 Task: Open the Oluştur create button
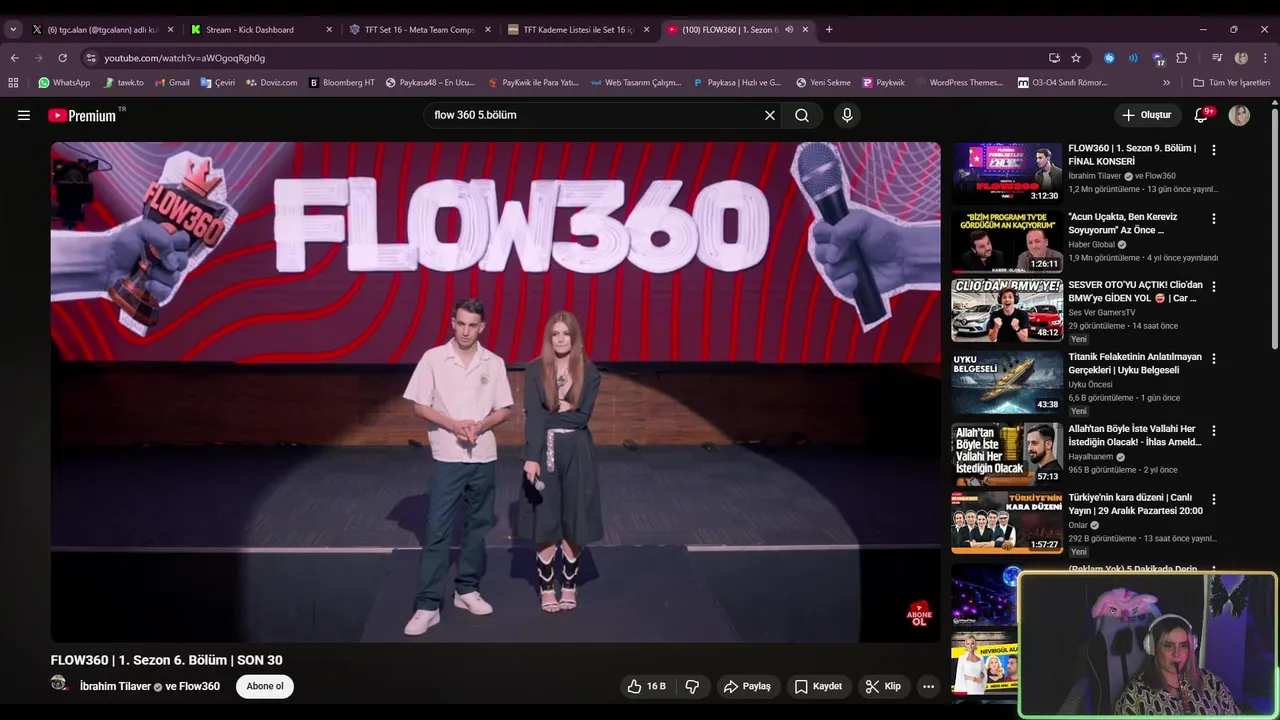[x=1146, y=115]
